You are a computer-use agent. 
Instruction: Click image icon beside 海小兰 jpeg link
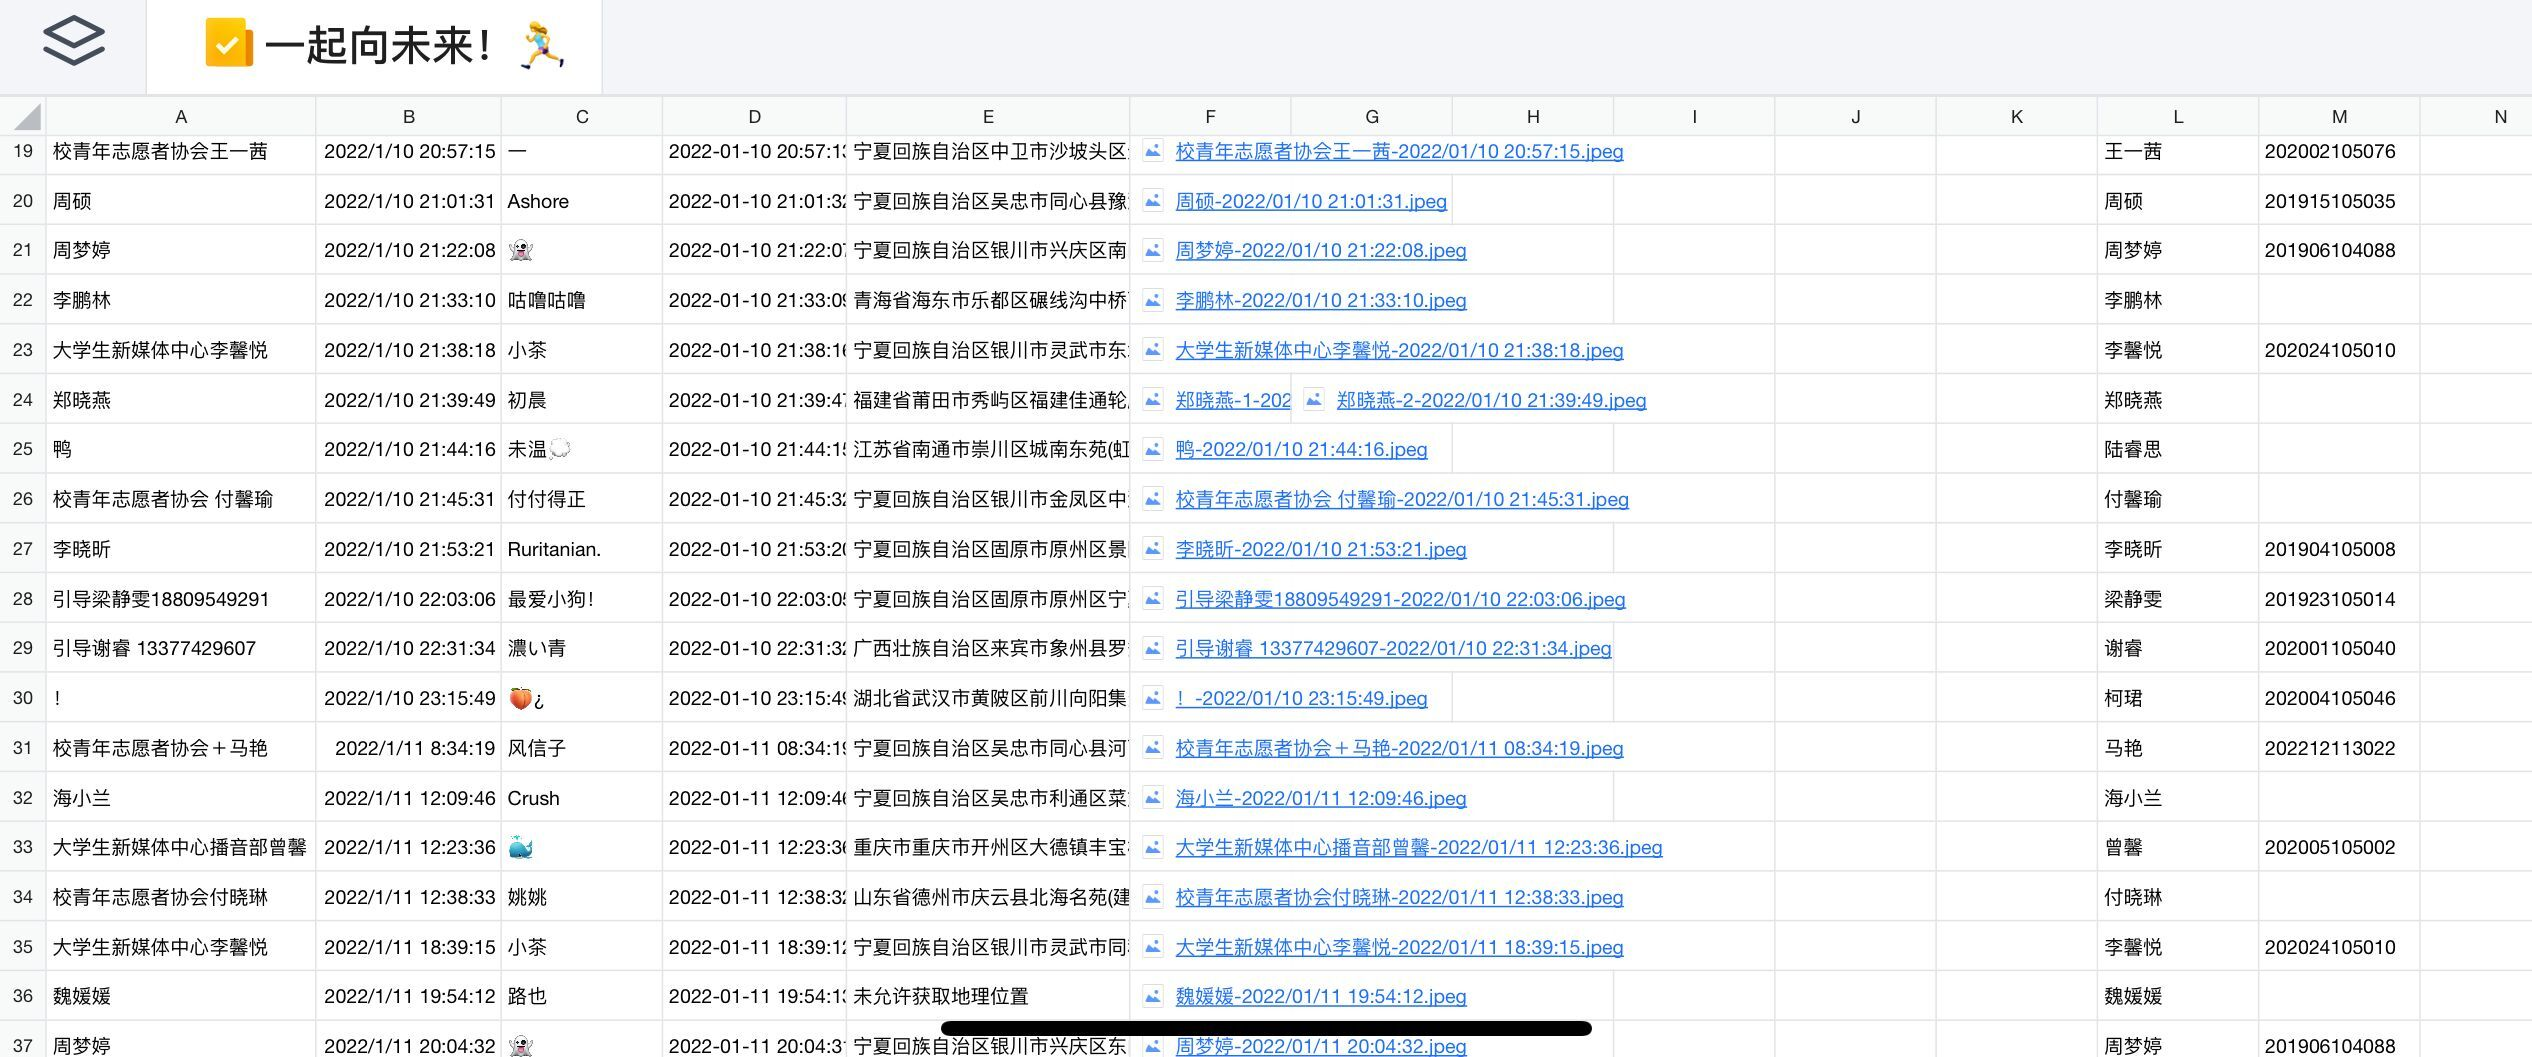pyautogui.click(x=1153, y=798)
